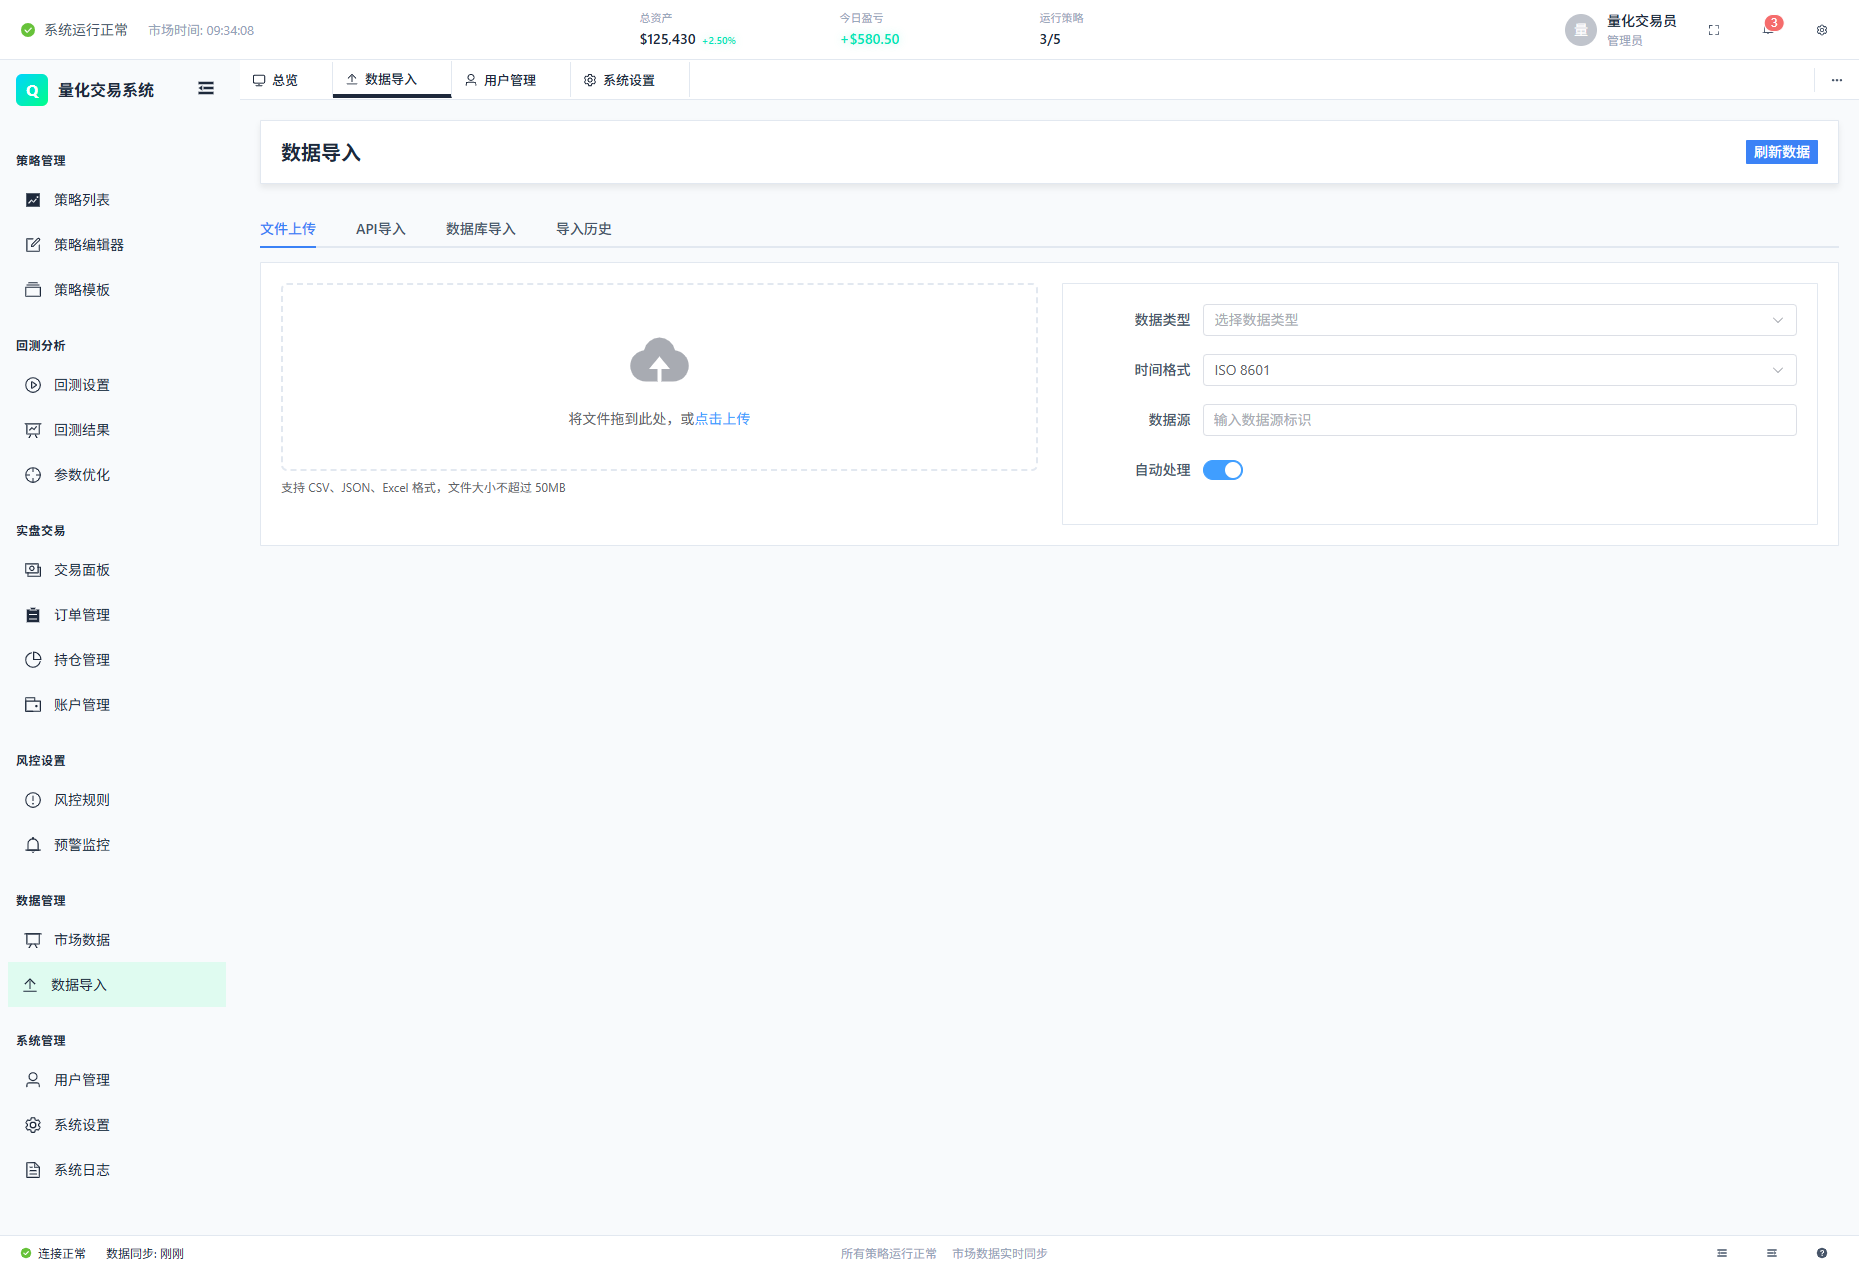Open the 策略列表 chart icon
1859x1270 pixels.
pos(33,200)
